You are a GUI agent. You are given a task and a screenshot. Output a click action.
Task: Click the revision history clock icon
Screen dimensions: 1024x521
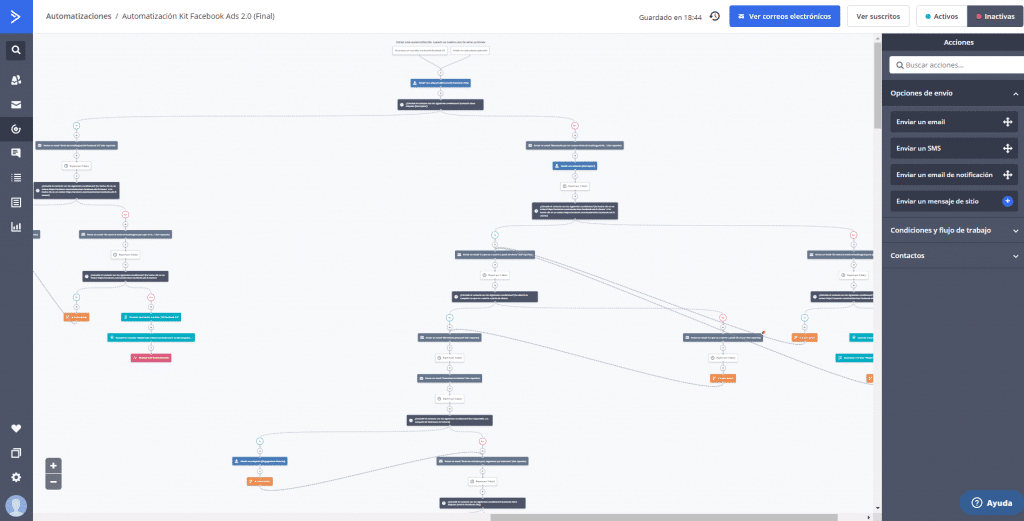[715, 16]
